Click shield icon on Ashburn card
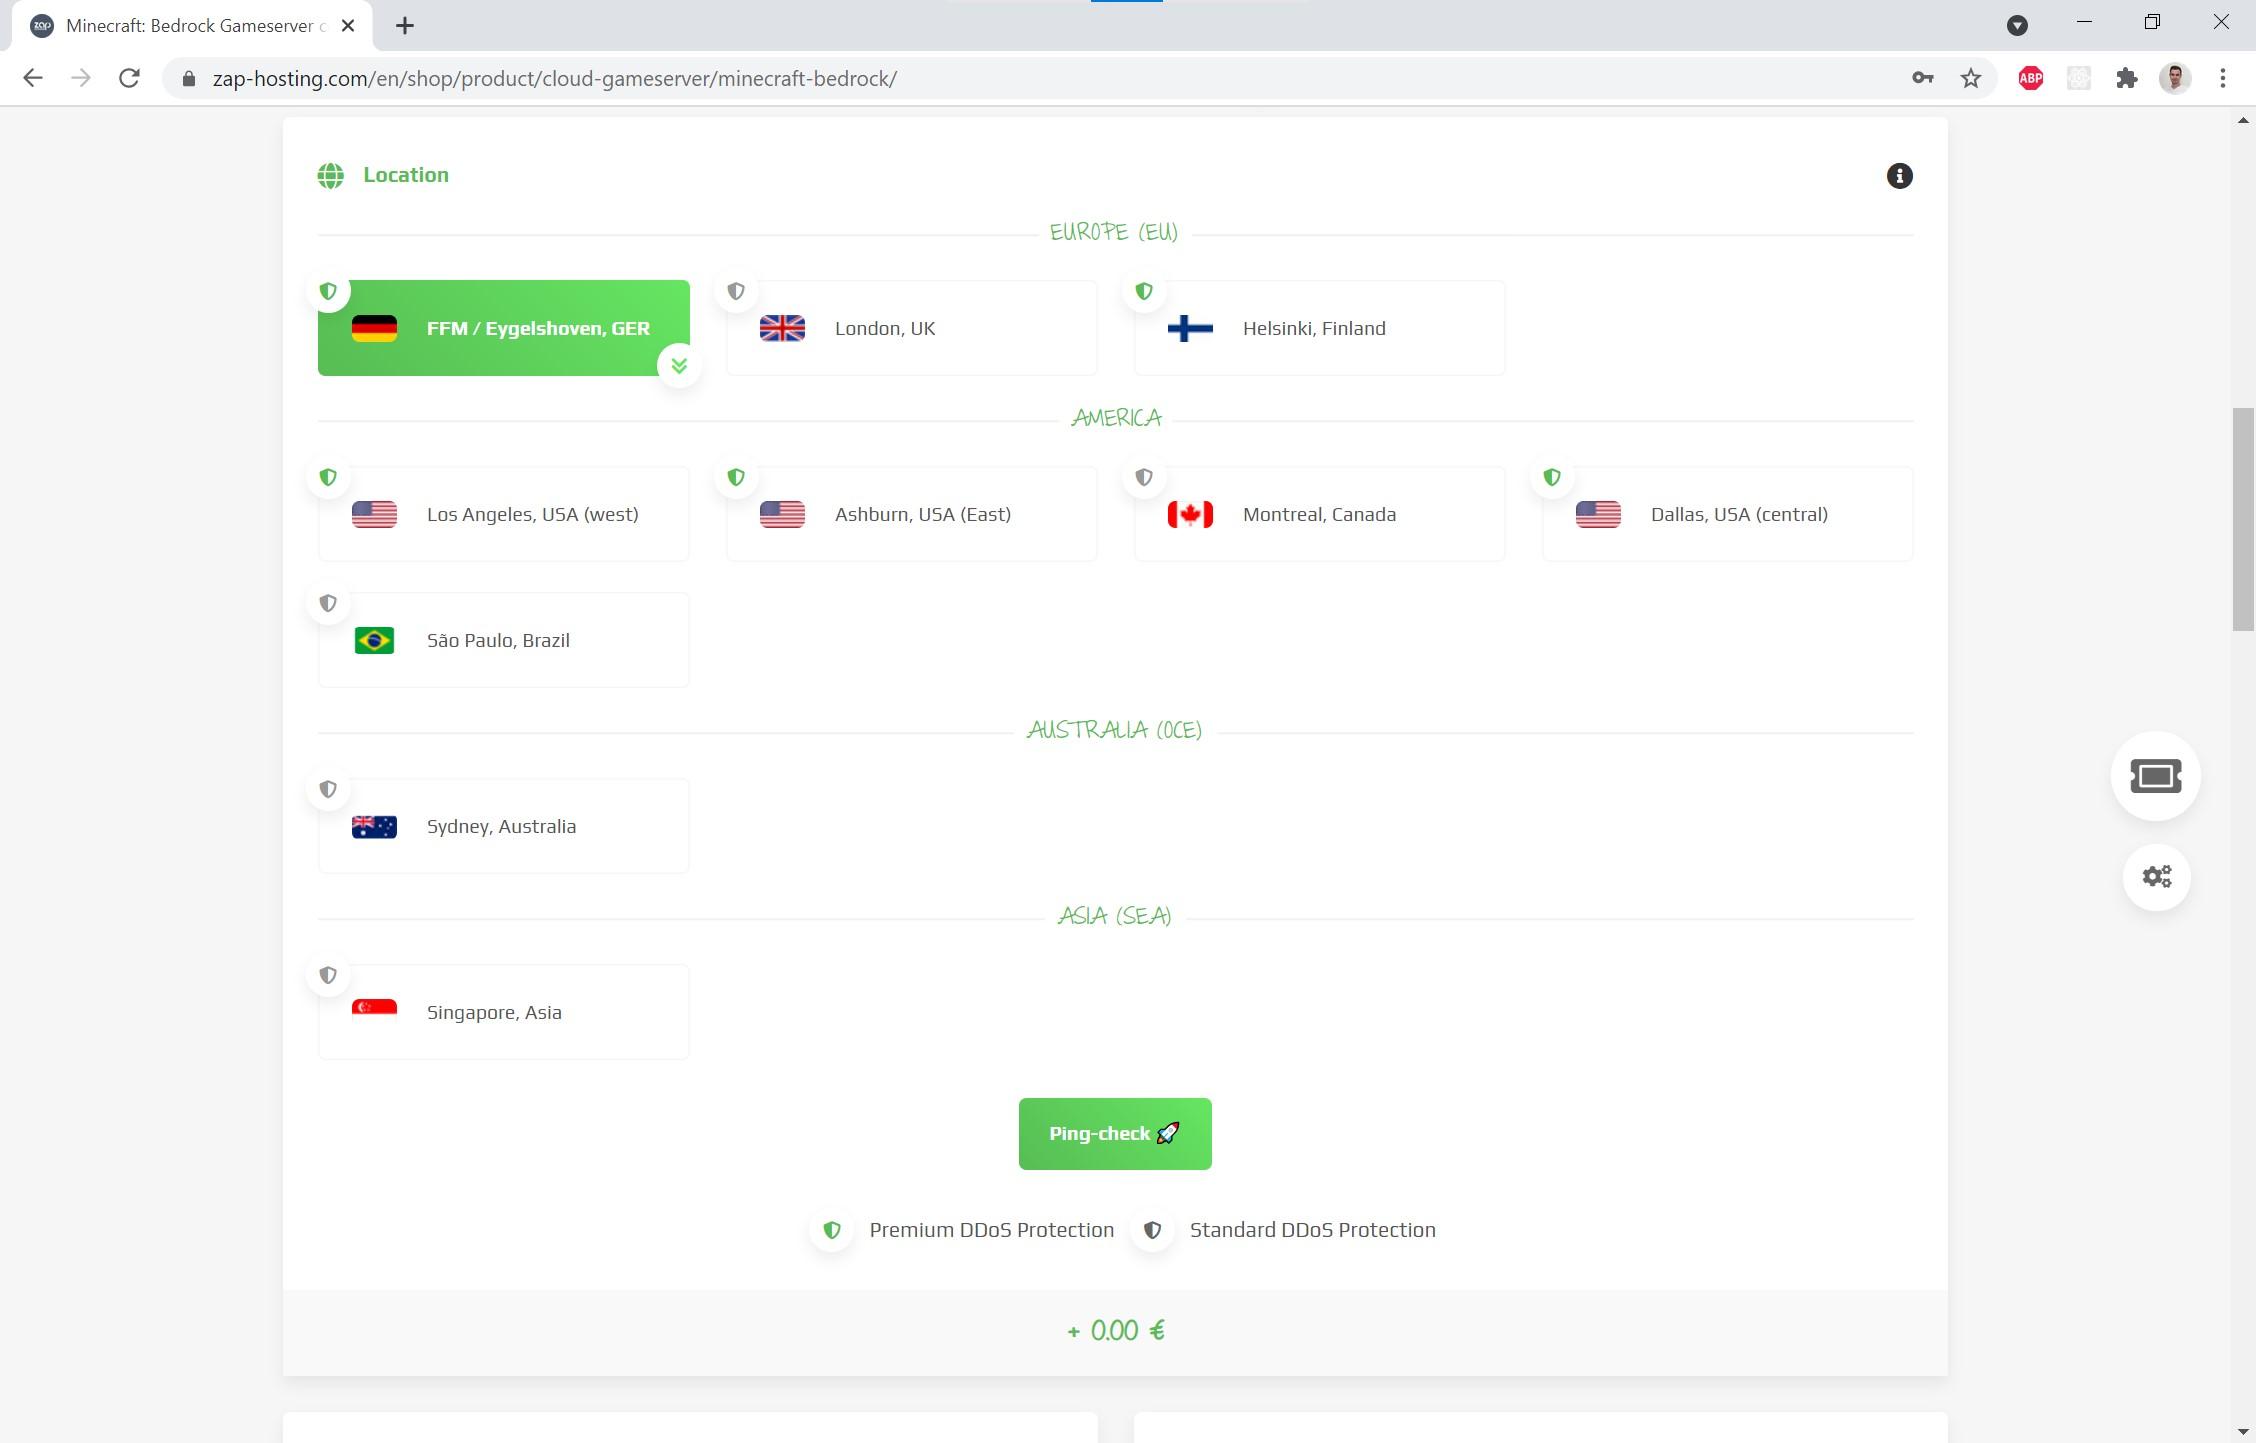Screen dimensions: 2256x1443 click(736, 478)
